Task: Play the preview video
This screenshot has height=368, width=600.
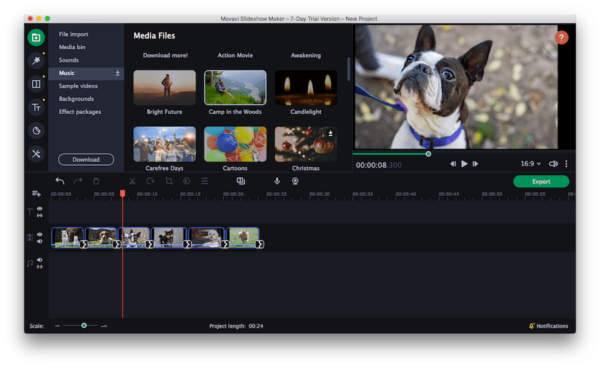Action: 464,164
